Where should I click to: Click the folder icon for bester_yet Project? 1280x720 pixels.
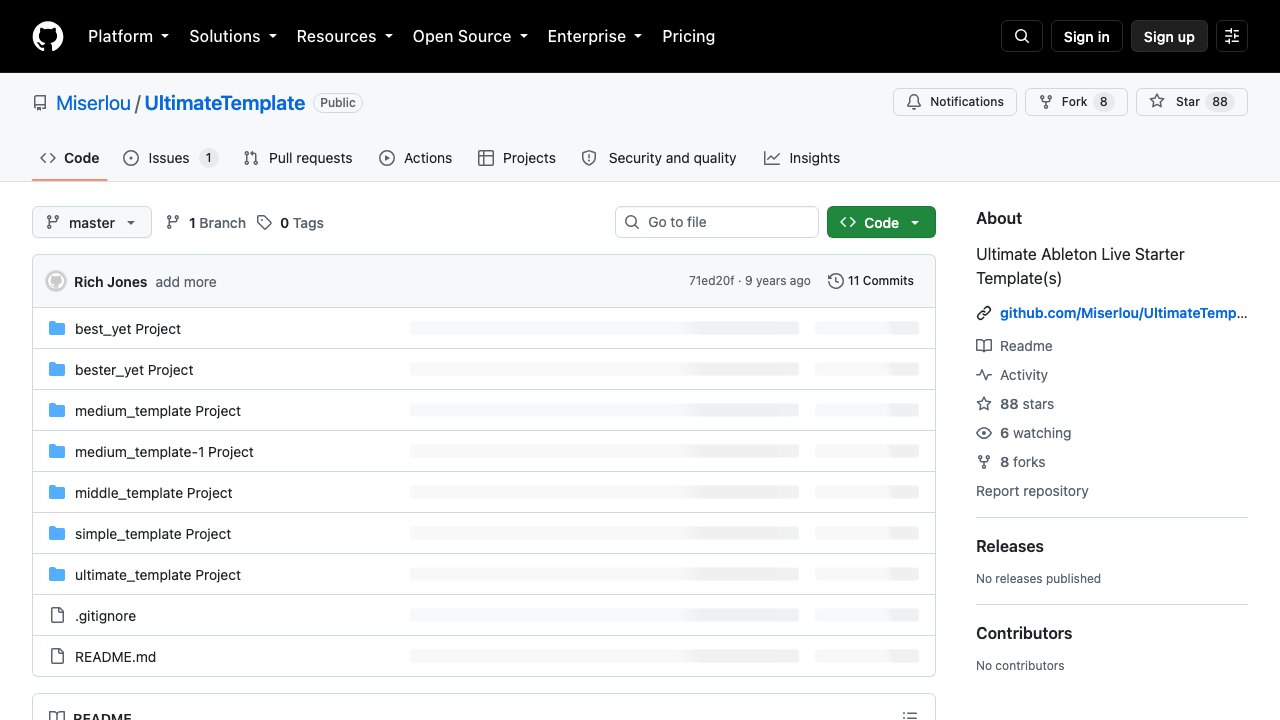(x=57, y=370)
